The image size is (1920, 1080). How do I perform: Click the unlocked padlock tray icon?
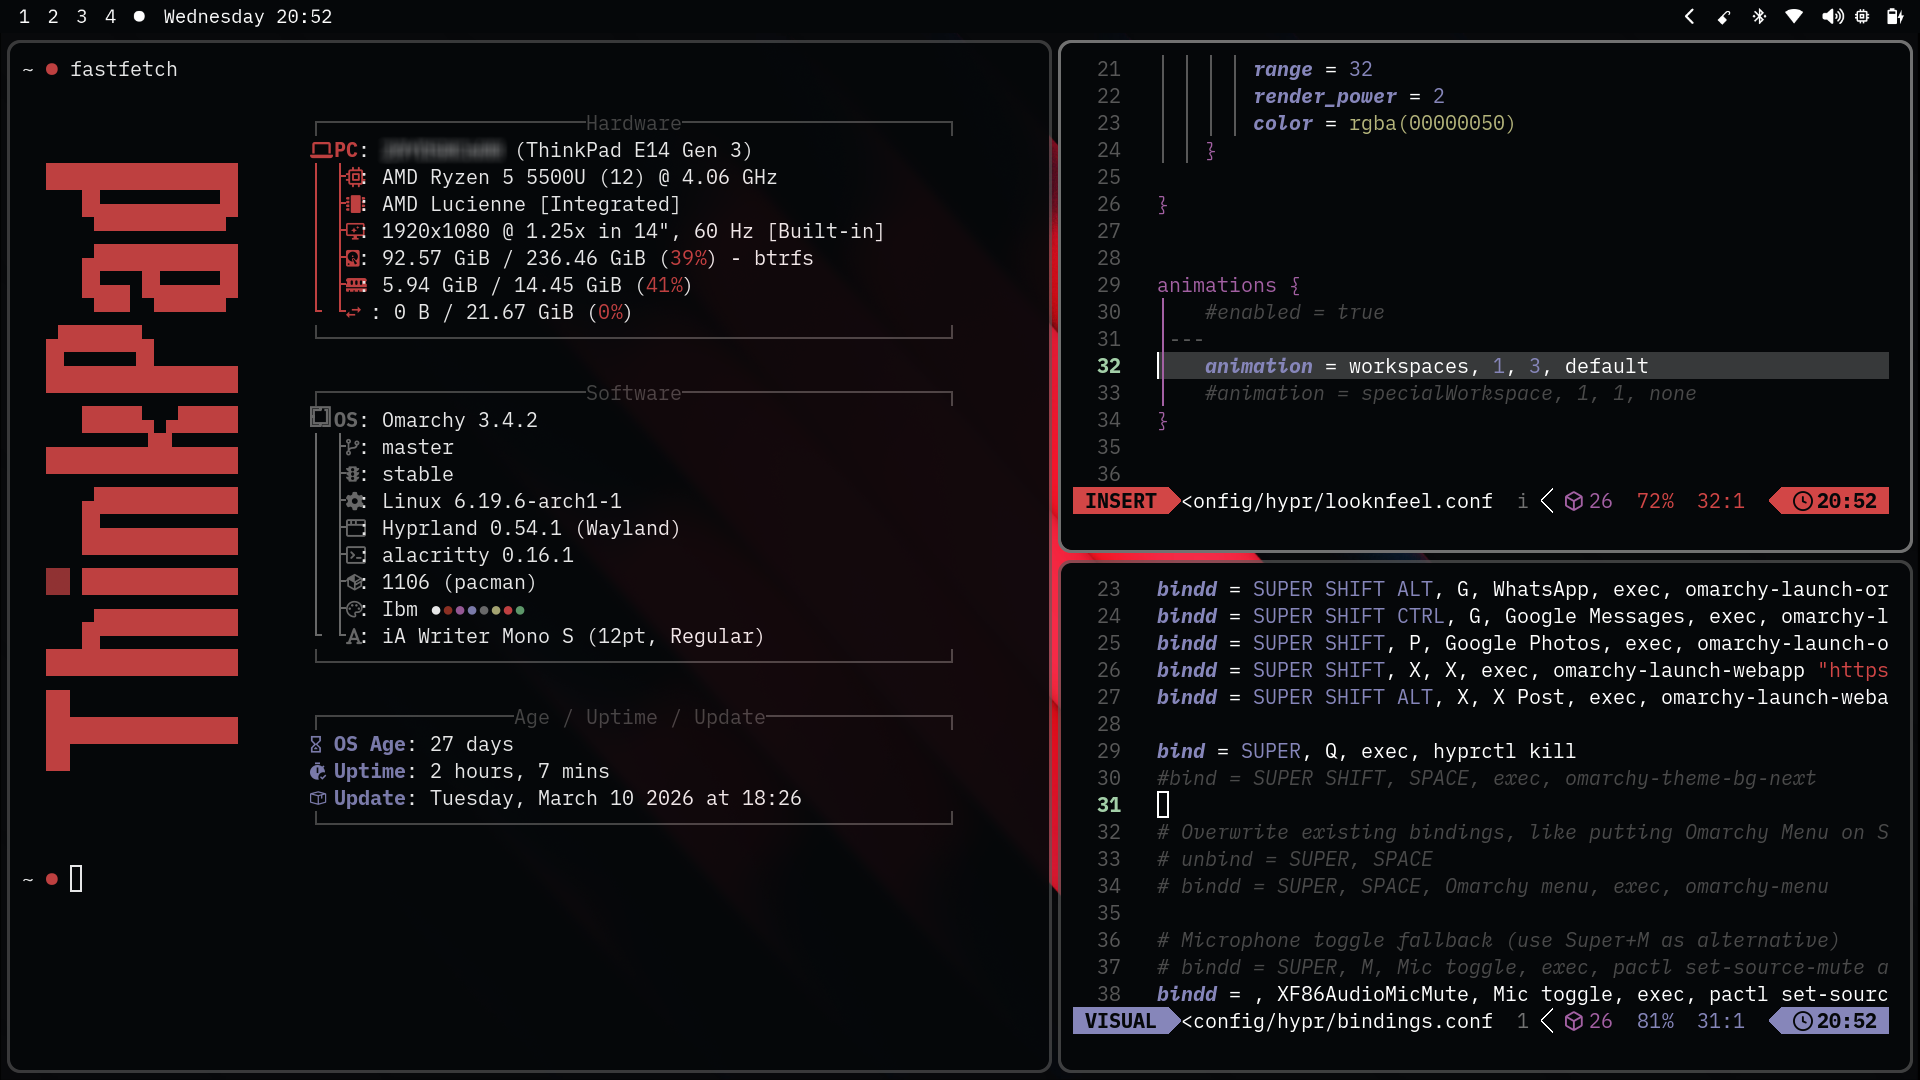point(1724,16)
